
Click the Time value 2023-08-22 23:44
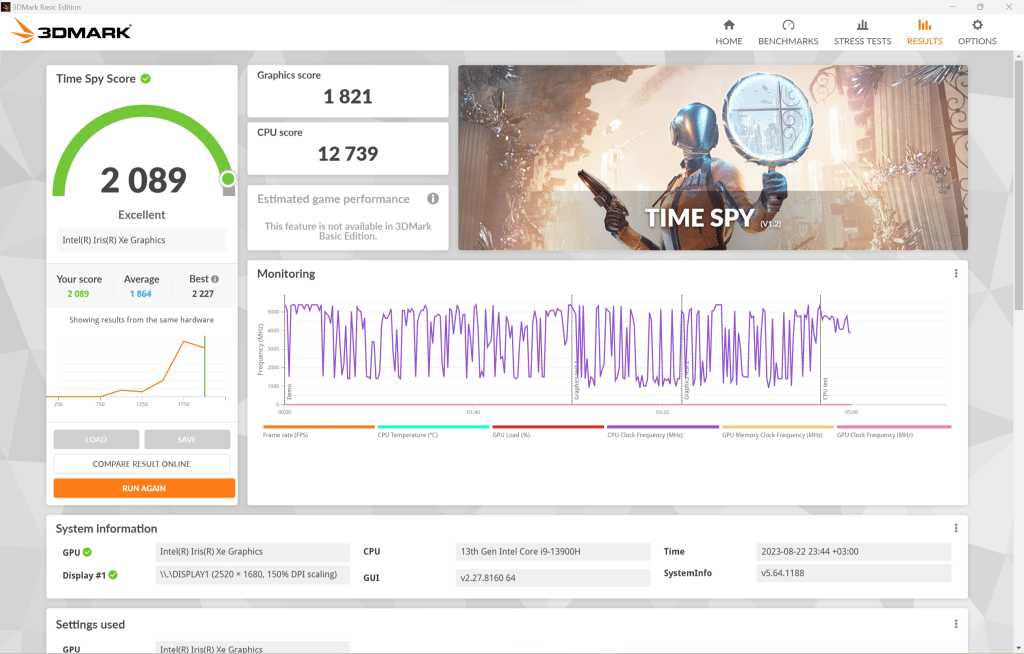point(853,551)
